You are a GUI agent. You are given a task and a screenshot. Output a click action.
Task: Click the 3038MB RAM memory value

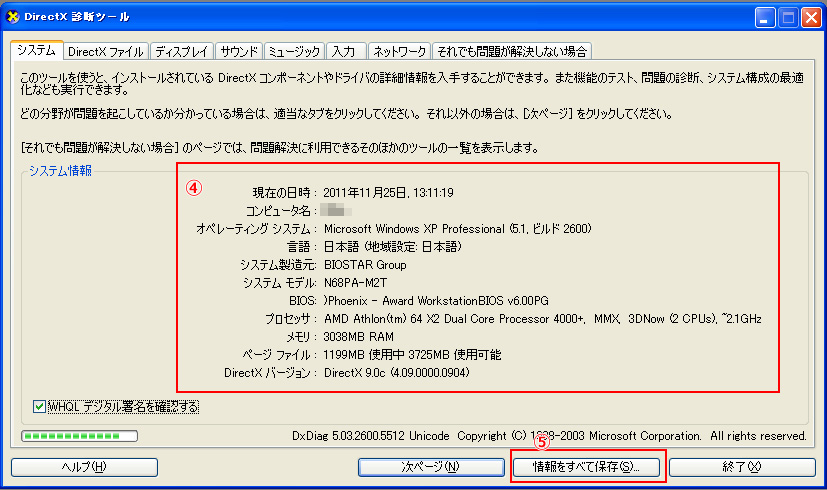point(359,337)
